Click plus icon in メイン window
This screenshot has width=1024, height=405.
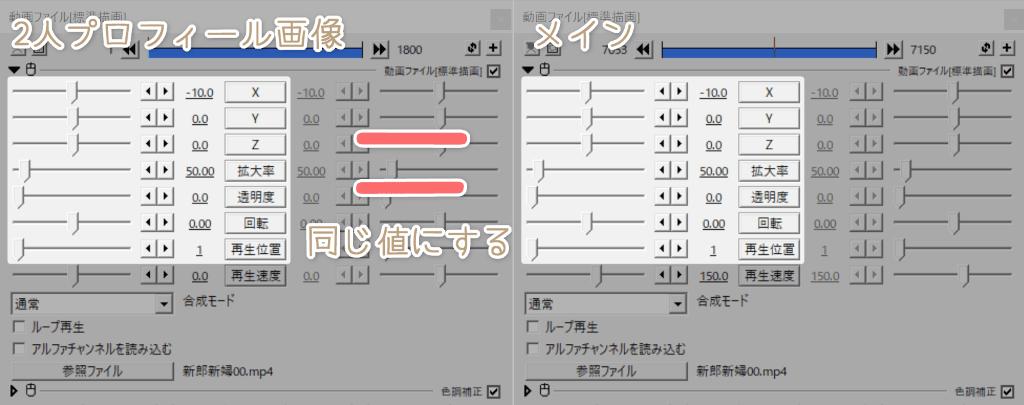(1006, 49)
